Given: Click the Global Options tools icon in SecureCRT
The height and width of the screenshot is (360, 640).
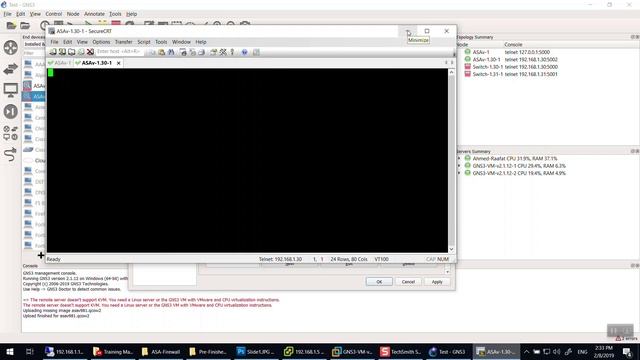Looking at the screenshot, I should point(223,52).
